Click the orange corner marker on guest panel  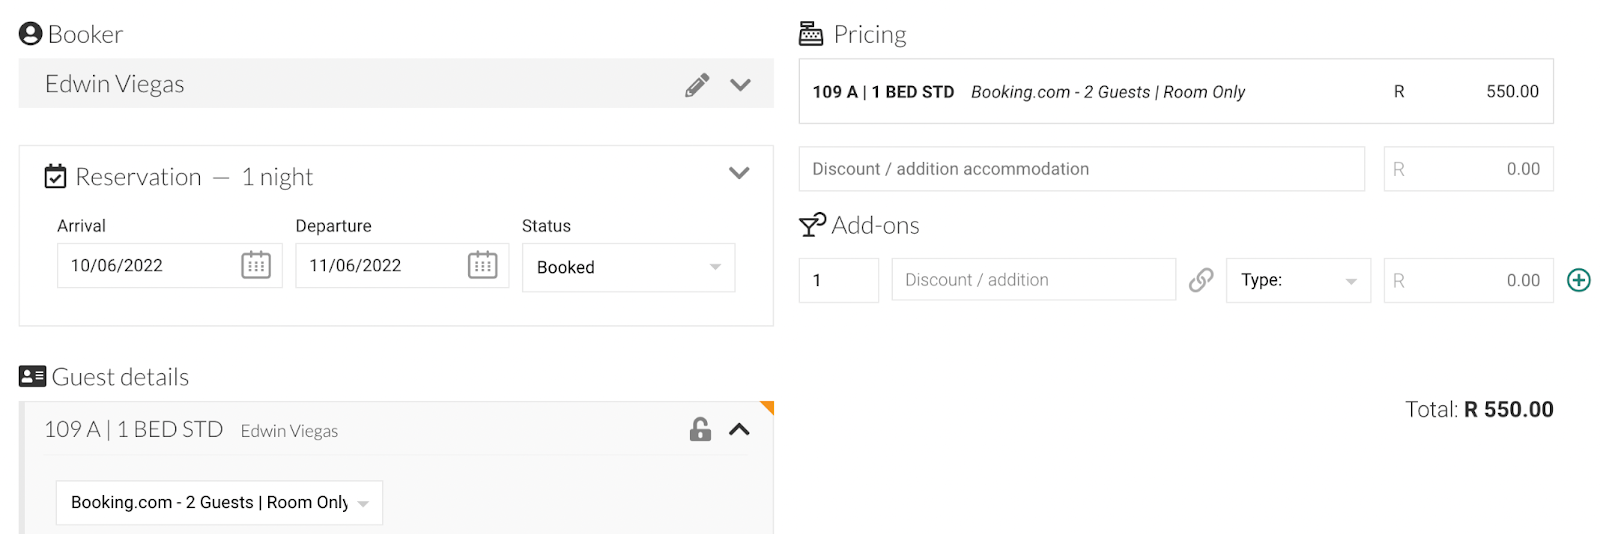point(768,406)
